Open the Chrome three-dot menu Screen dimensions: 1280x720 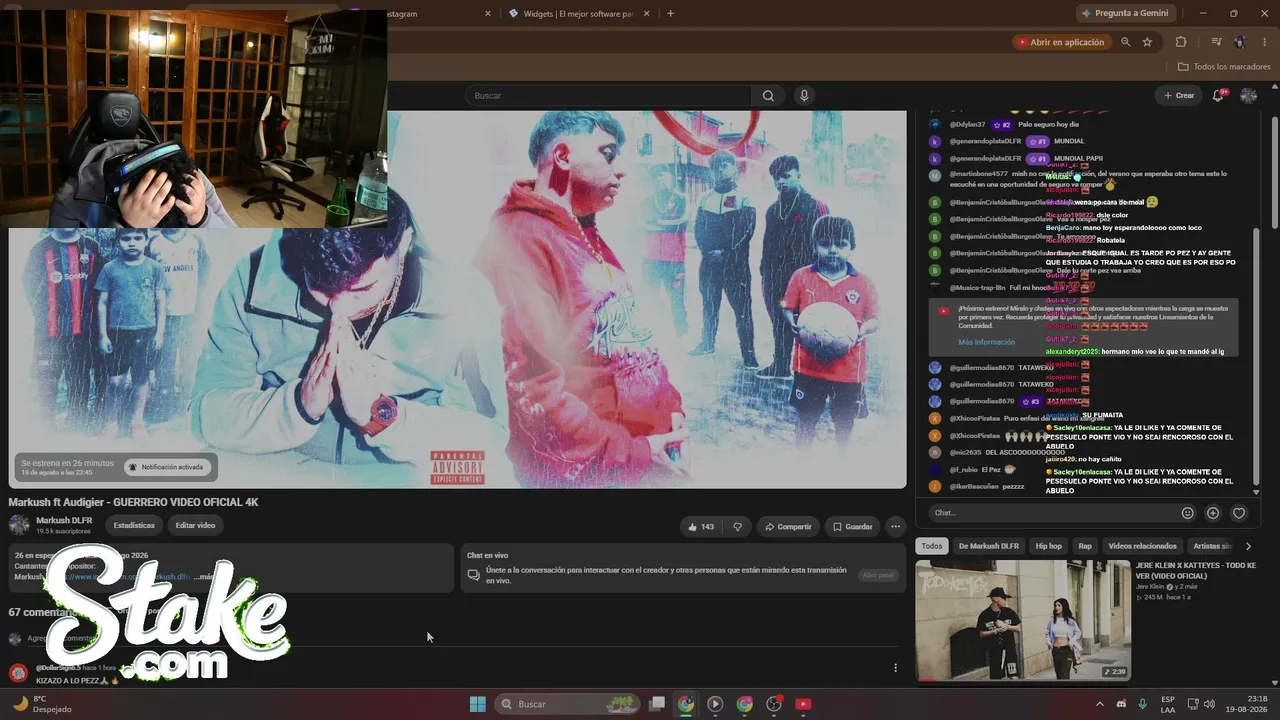1263,42
